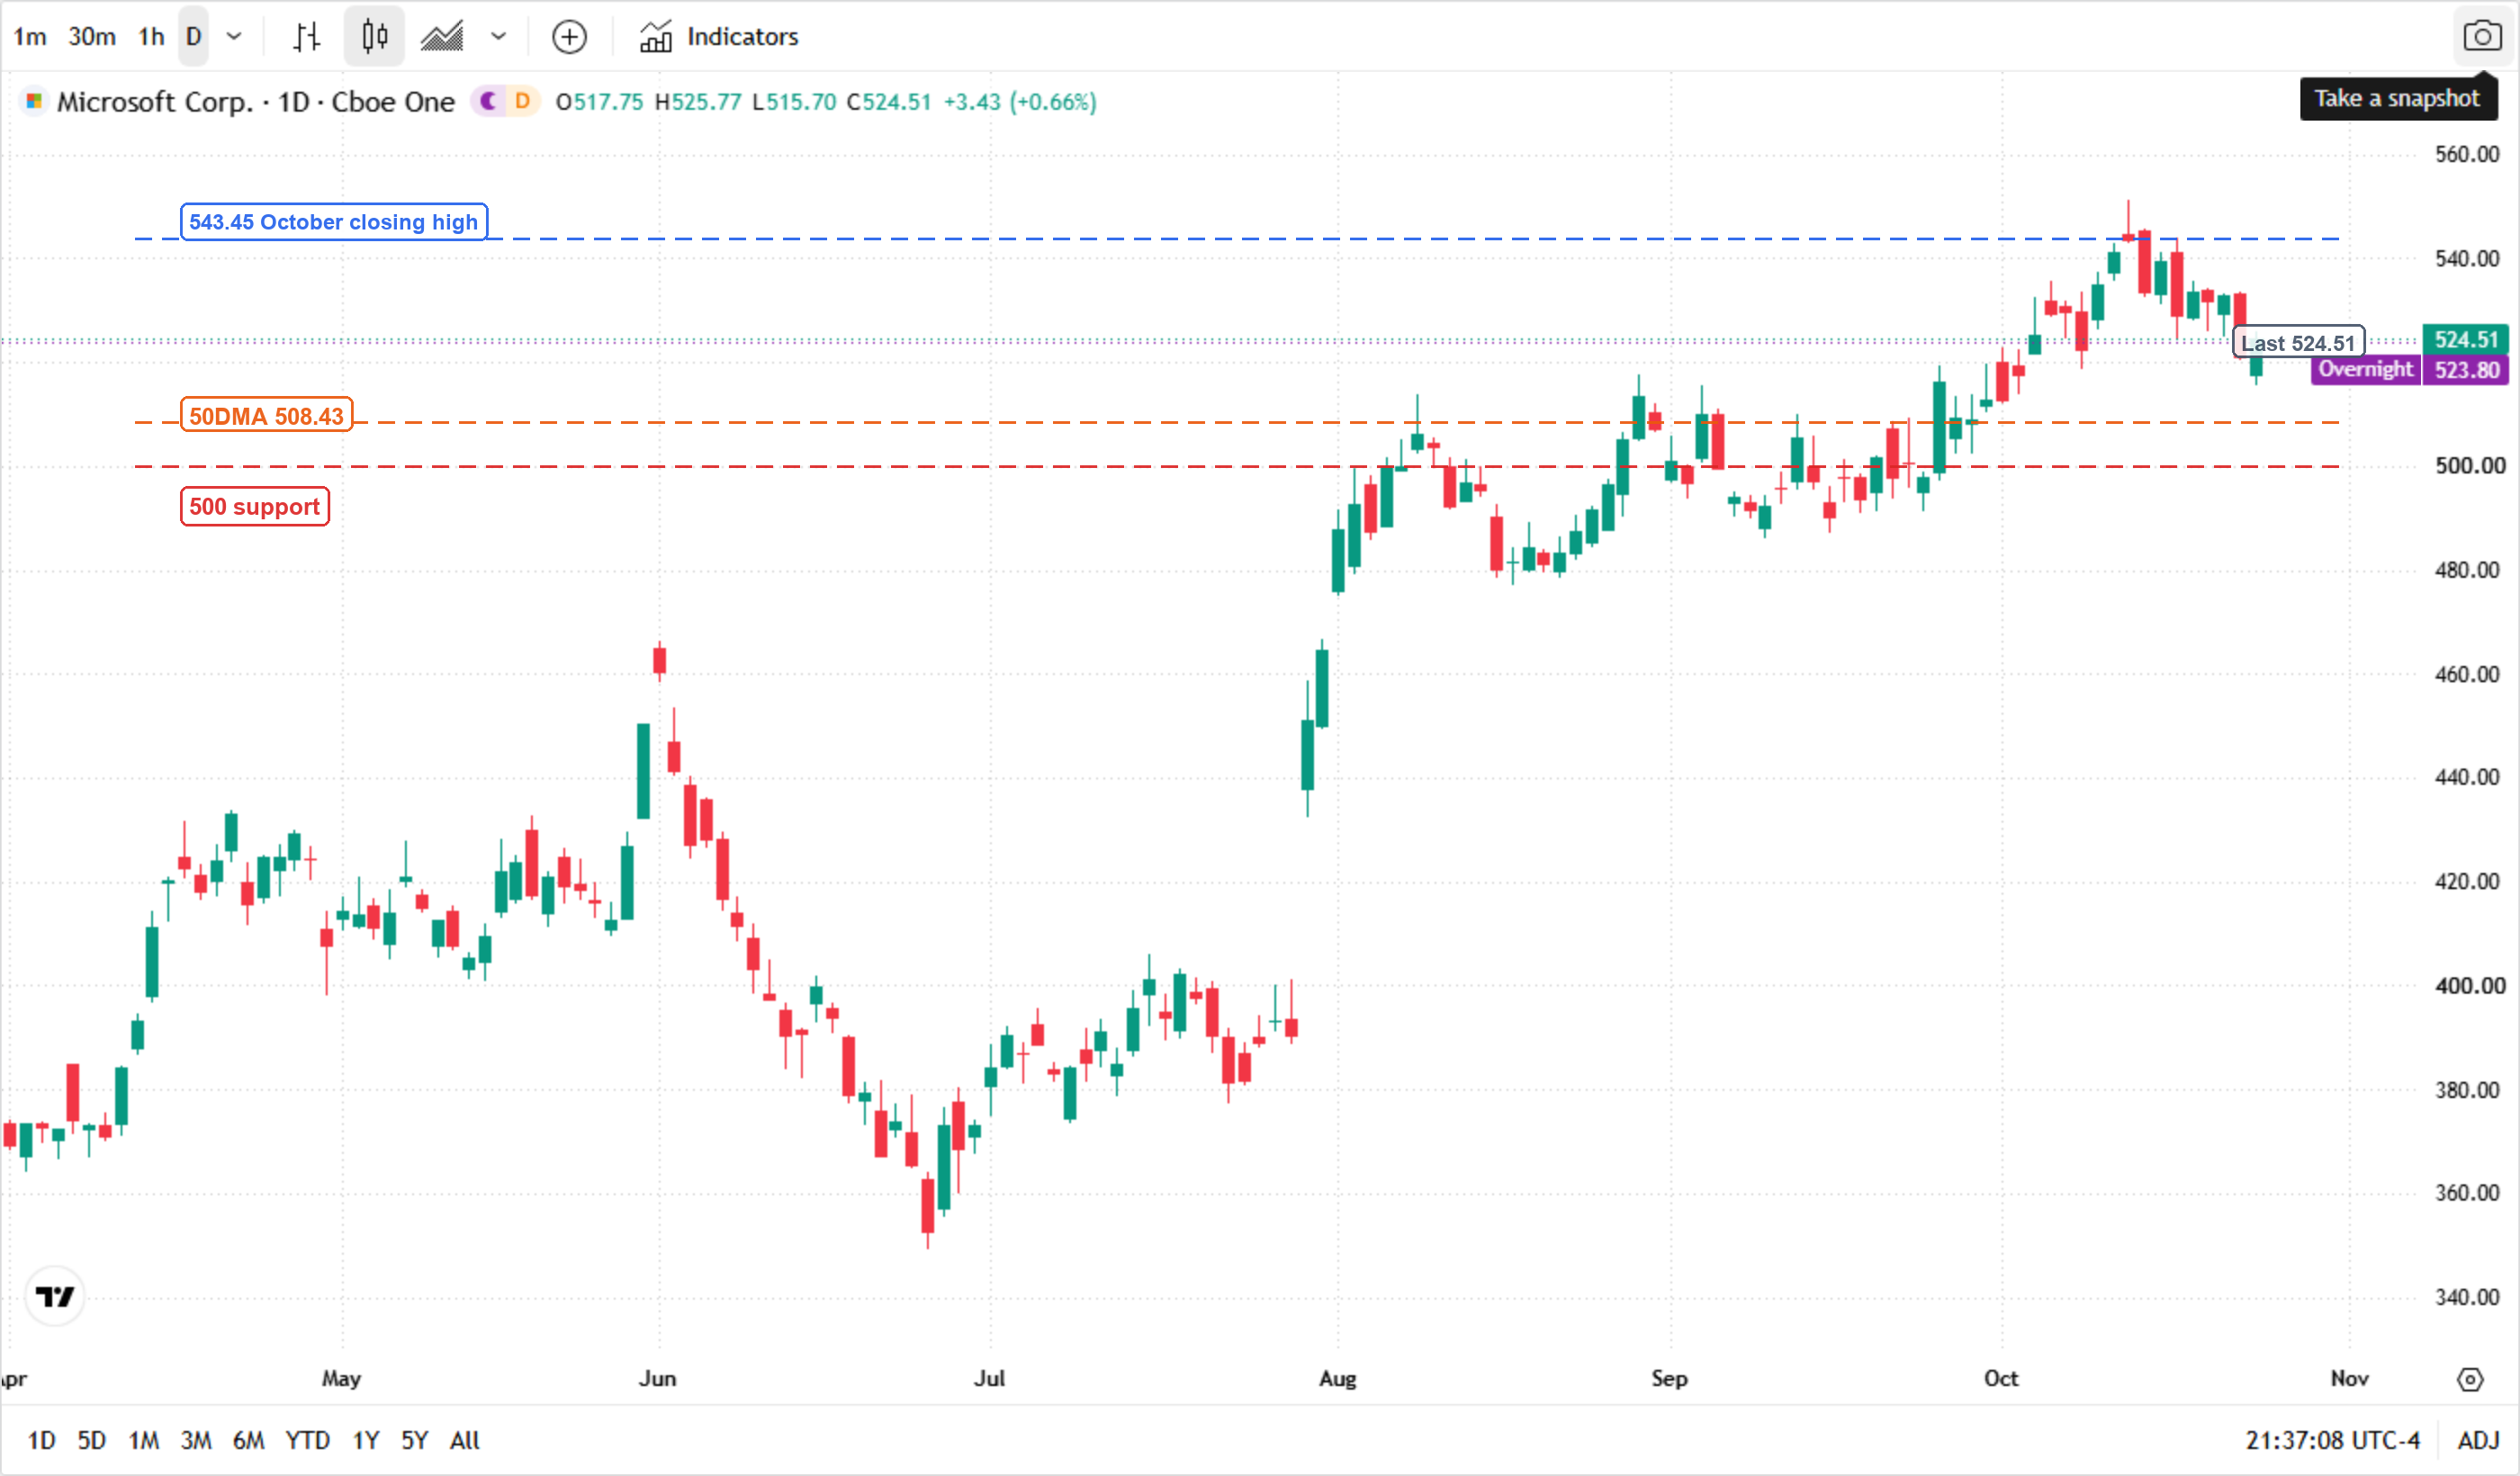Select the 30m timeframe
The height and width of the screenshot is (1476, 2520).
point(91,37)
